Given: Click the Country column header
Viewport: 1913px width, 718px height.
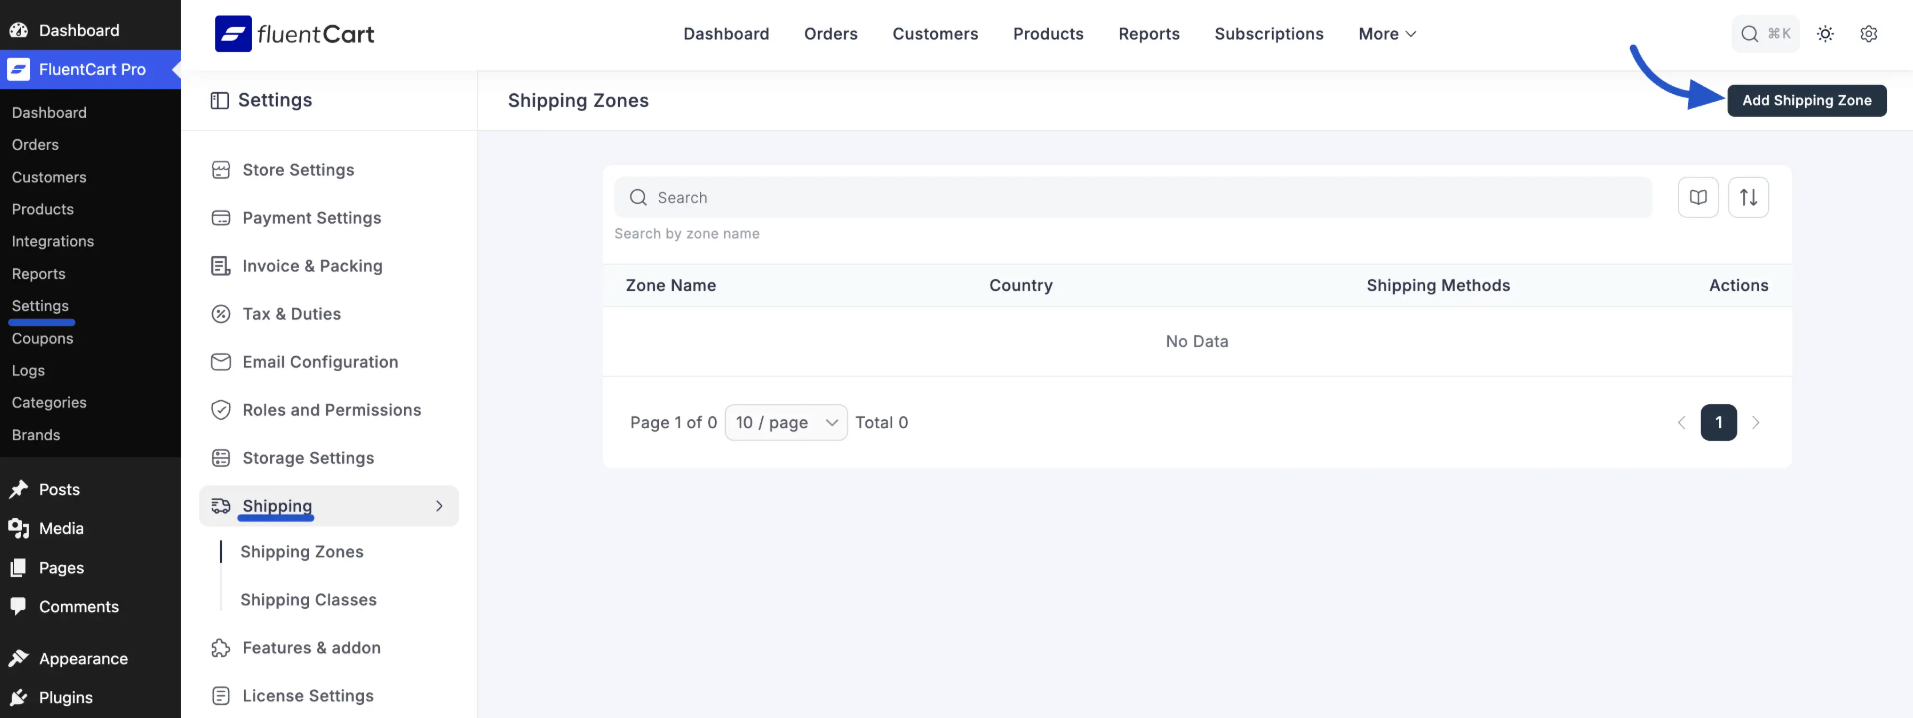Looking at the screenshot, I should (x=1021, y=285).
